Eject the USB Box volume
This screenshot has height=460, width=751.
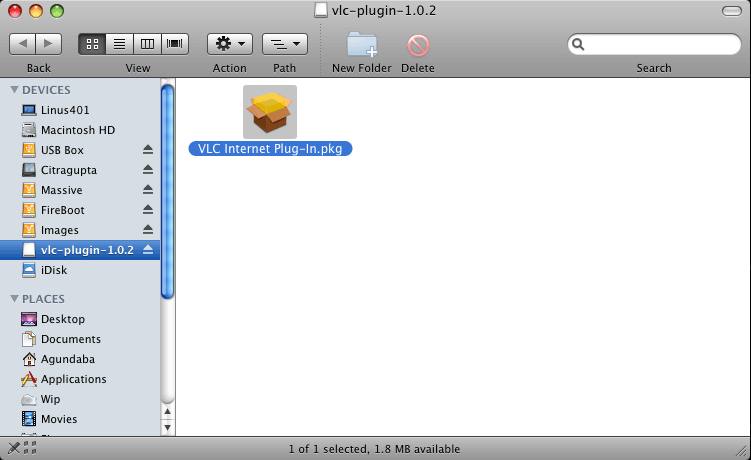148,150
